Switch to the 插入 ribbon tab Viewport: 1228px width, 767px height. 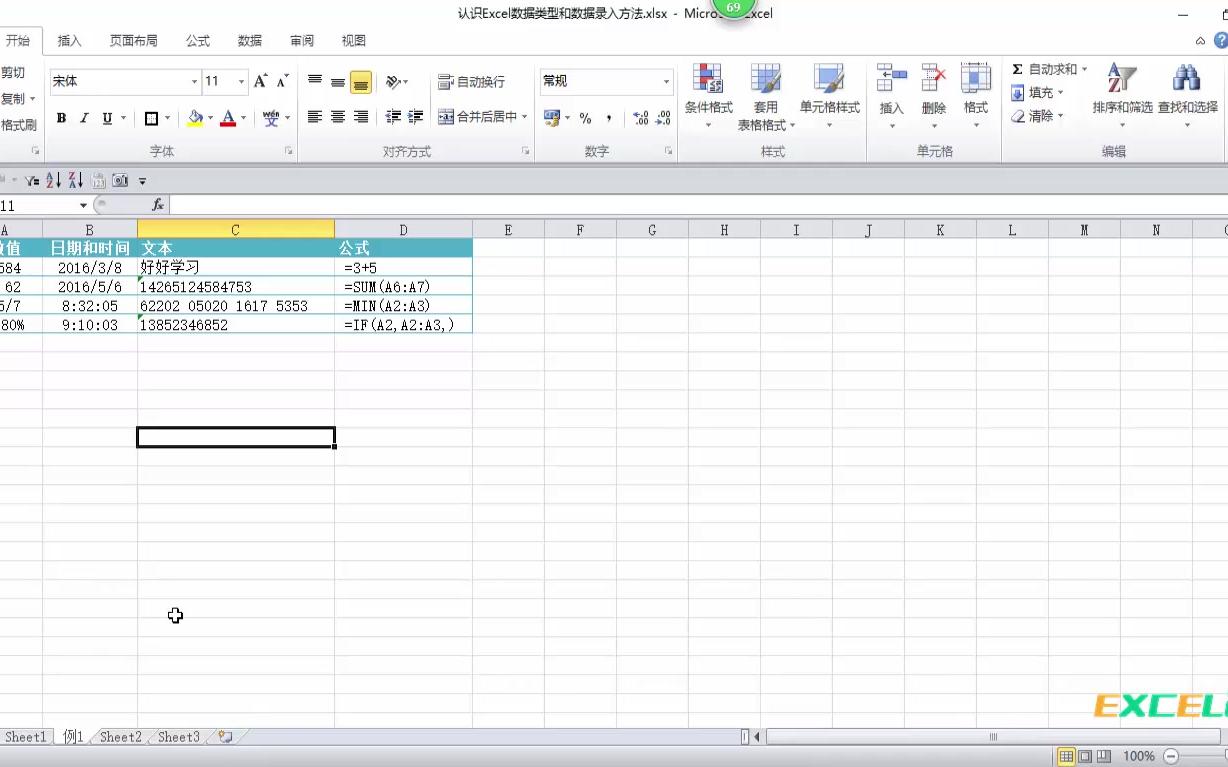(x=68, y=40)
